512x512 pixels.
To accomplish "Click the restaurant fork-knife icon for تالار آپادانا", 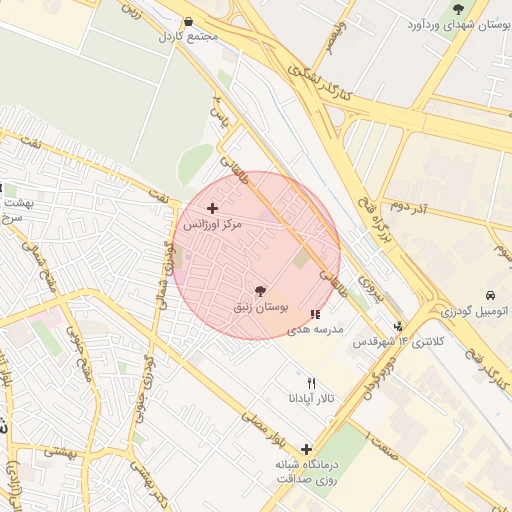I will pos(311,383).
